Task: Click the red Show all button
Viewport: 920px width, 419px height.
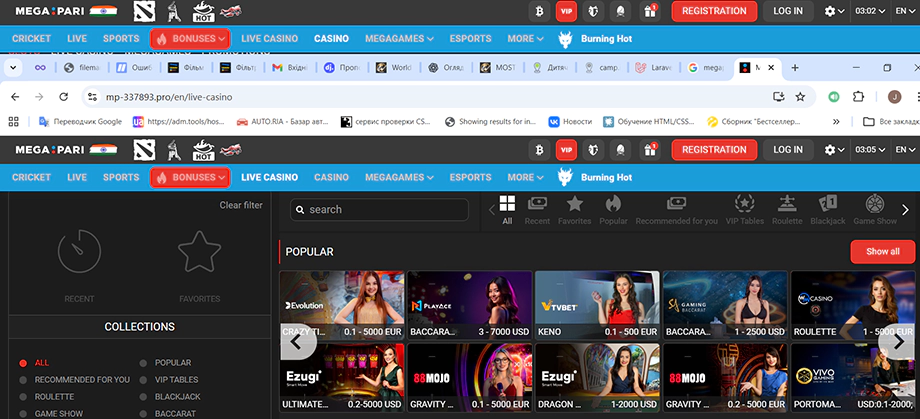Action: coord(882,252)
